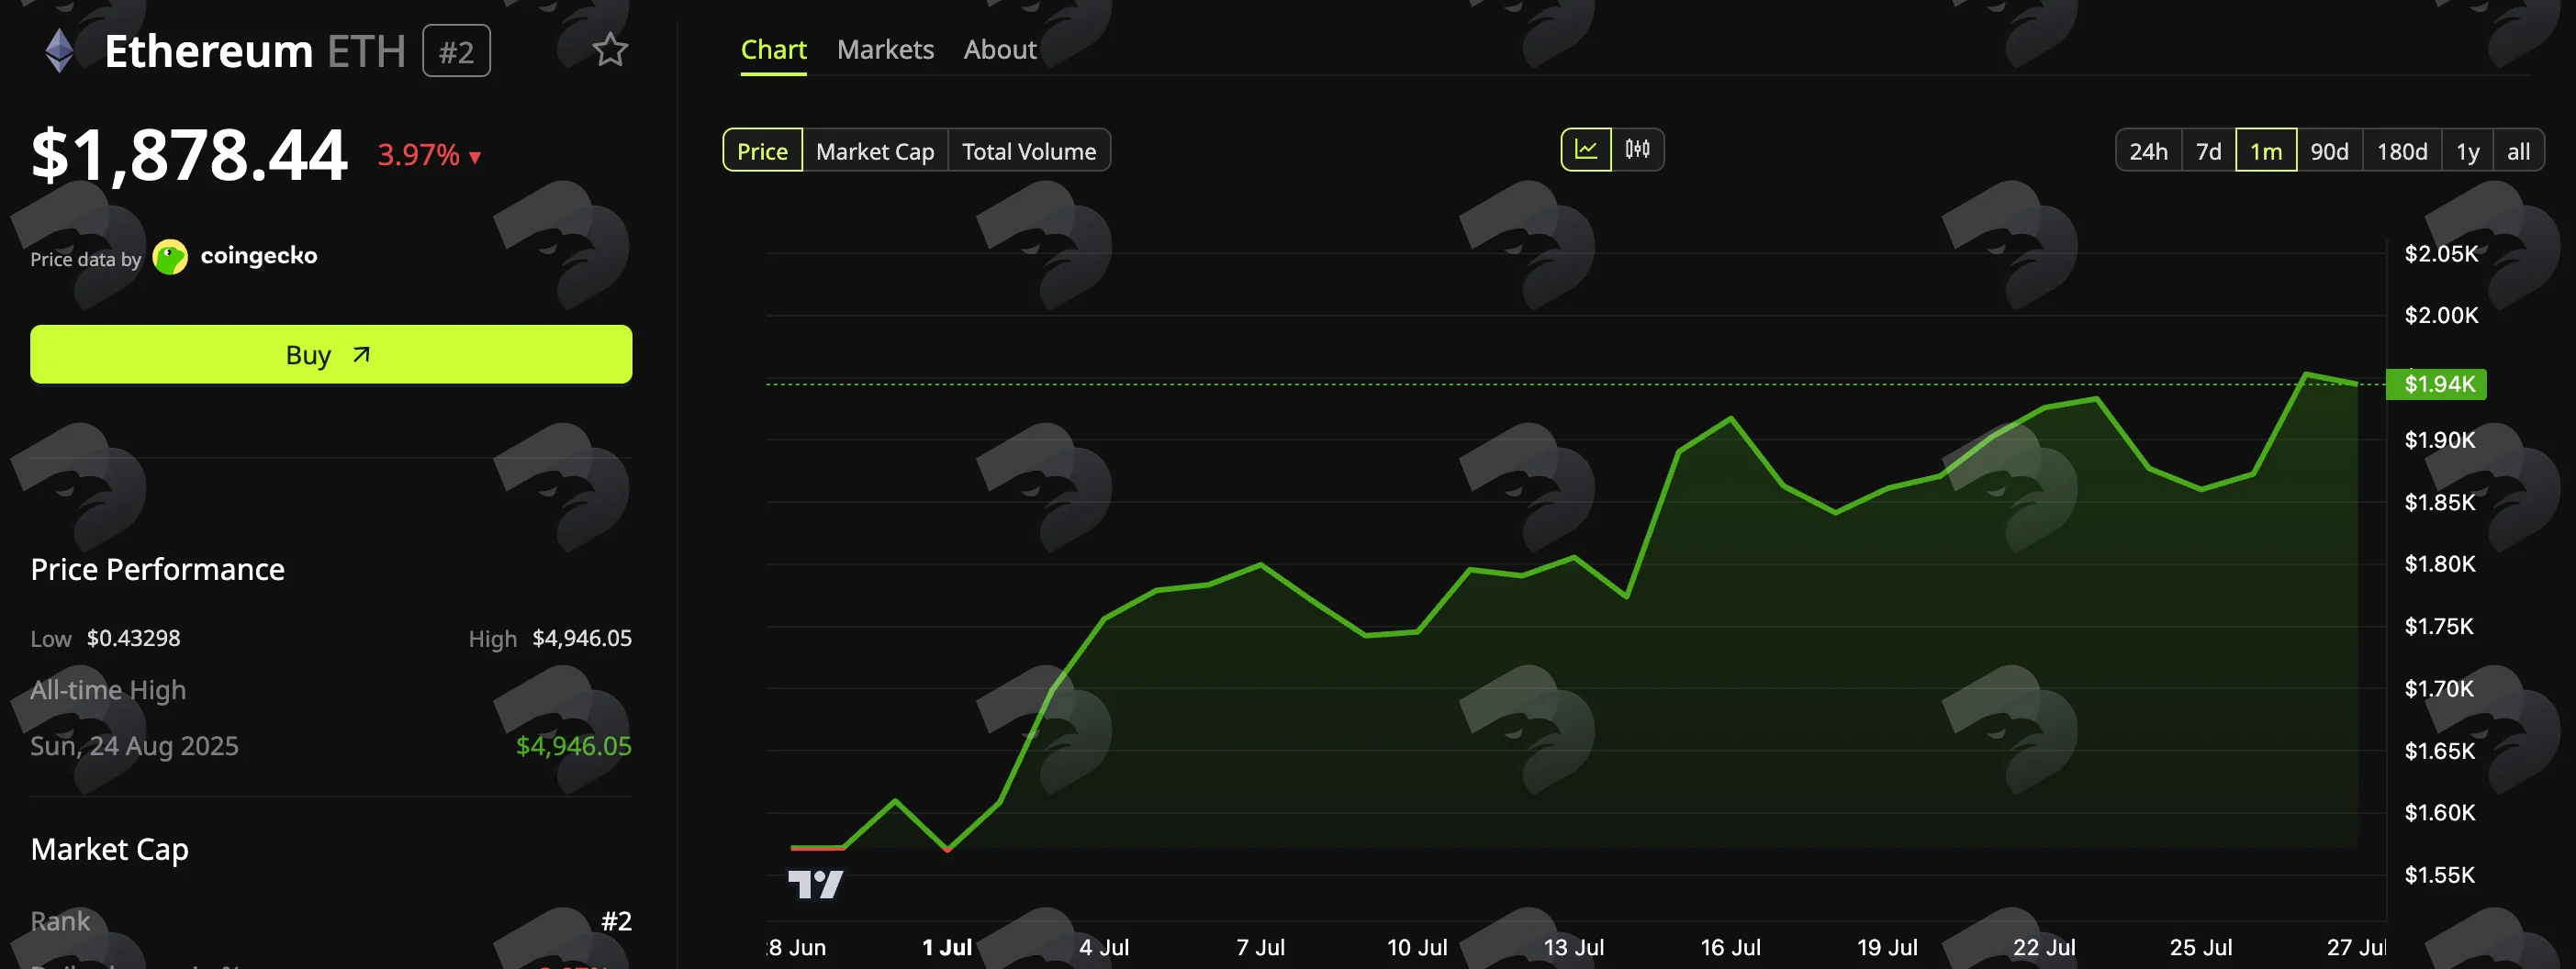
Task: Click the green Buy button
Action: pyautogui.click(x=331, y=354)
